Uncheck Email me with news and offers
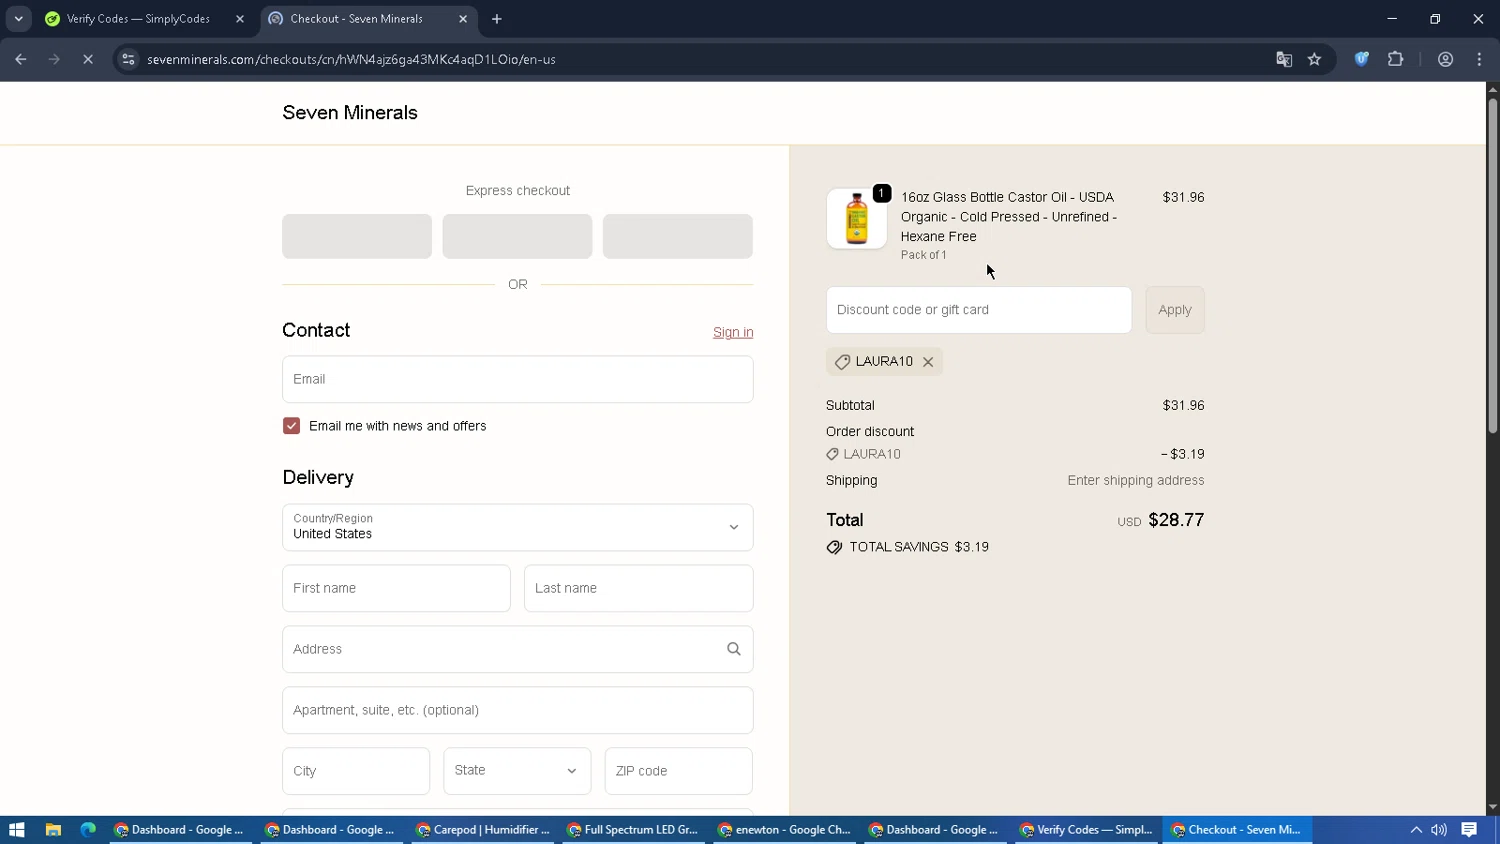The image size is (1500, 844). [291, 426]
